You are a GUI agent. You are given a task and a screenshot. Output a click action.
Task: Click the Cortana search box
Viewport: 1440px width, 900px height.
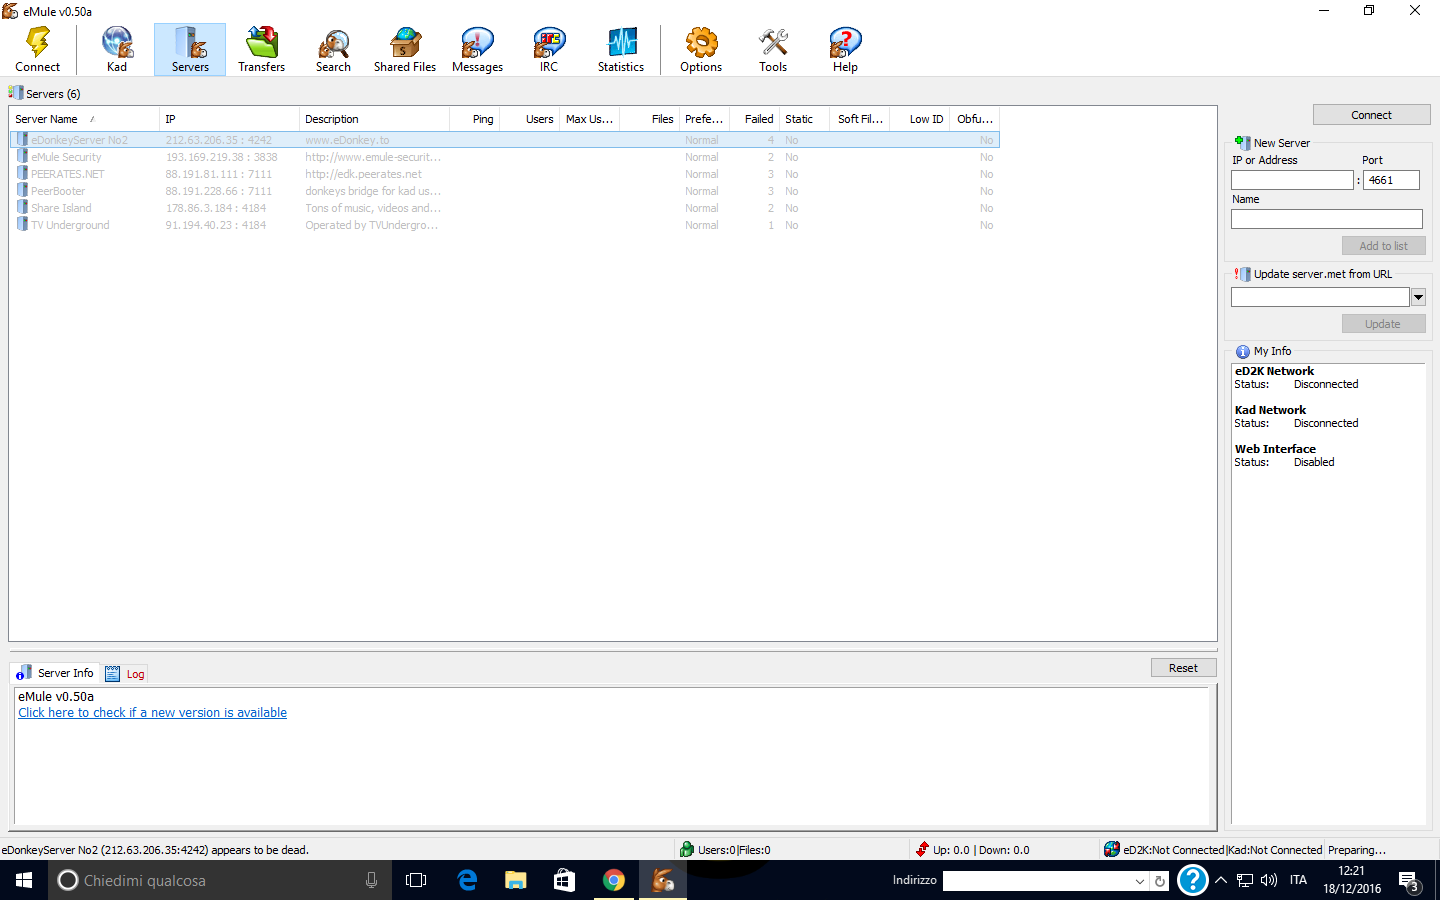pos(220,880)
